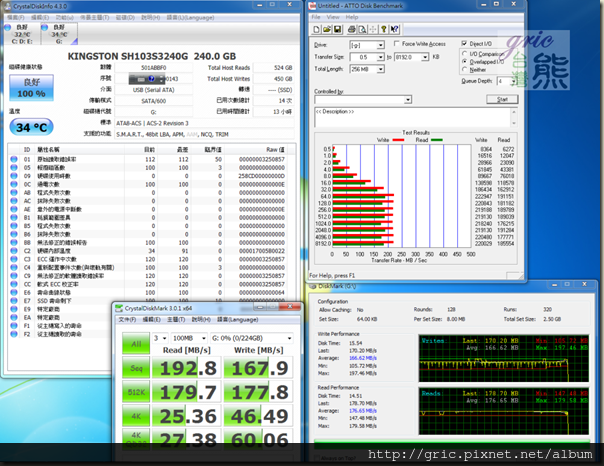Save results with ATTO floppy disk icon
The image size is (604, 466).
pos(337,29)
